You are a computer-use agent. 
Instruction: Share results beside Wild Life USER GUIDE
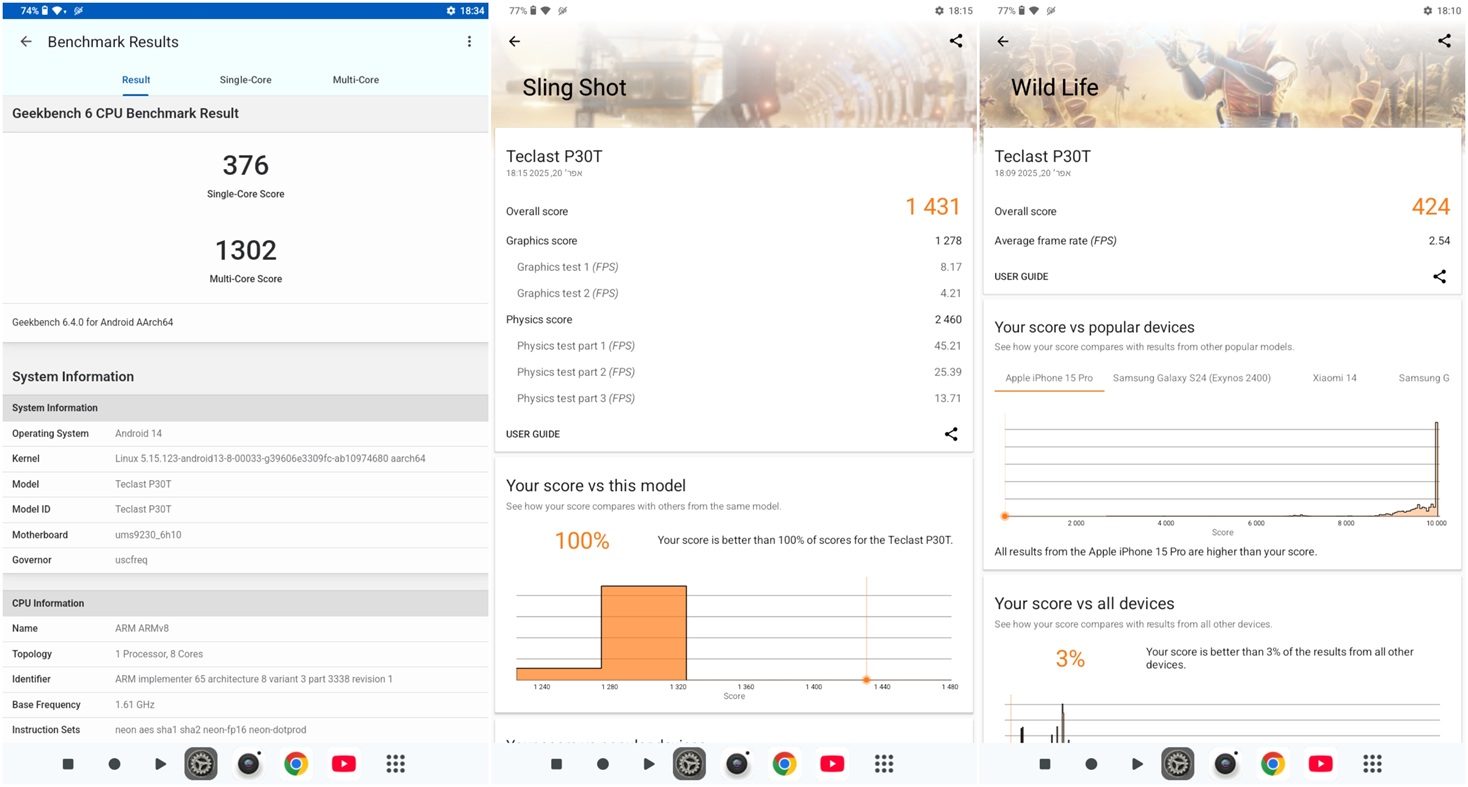pyautogui.click(x=1439, y=277)
